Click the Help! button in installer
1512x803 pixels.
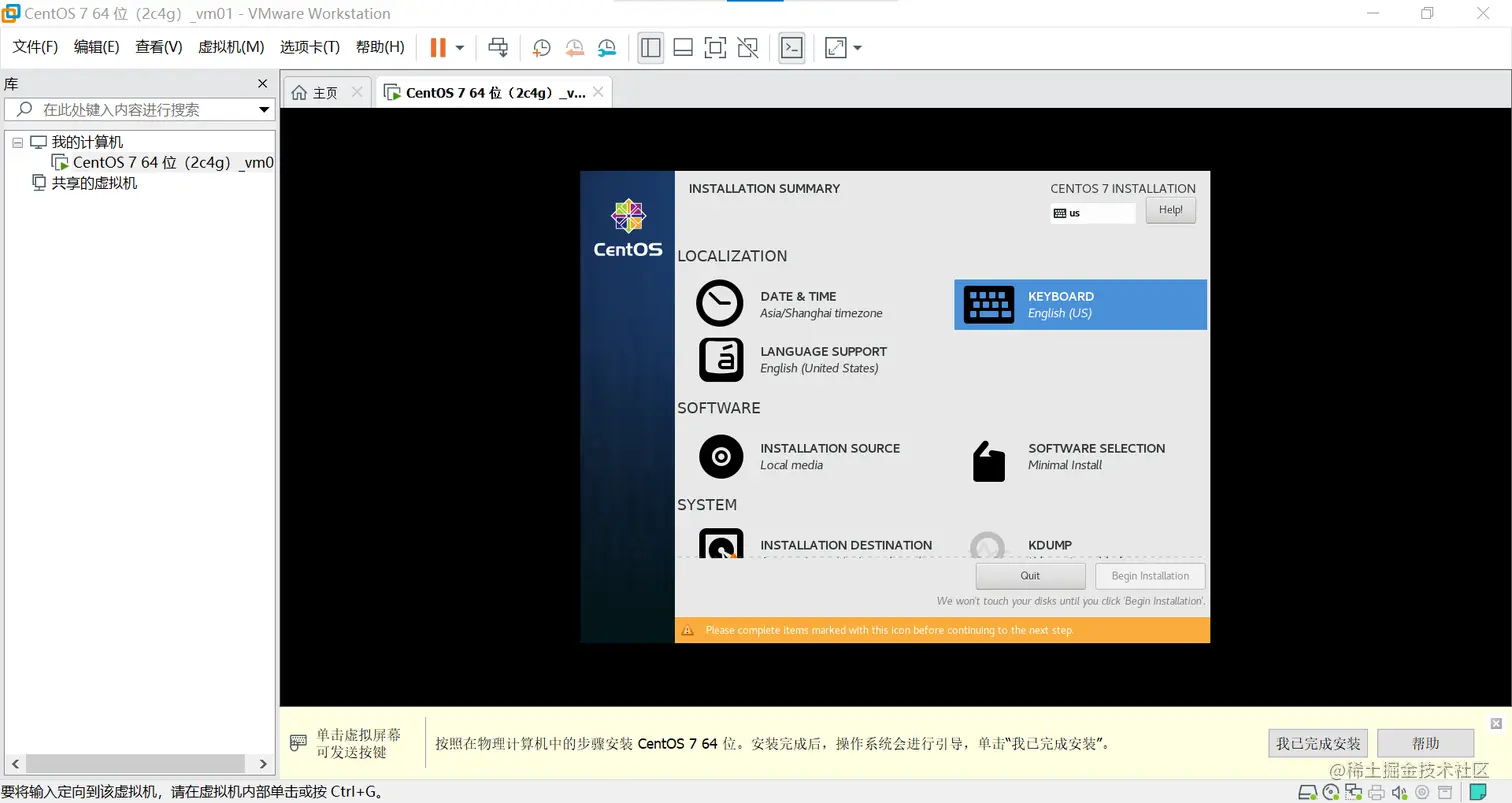(1170, 210)
